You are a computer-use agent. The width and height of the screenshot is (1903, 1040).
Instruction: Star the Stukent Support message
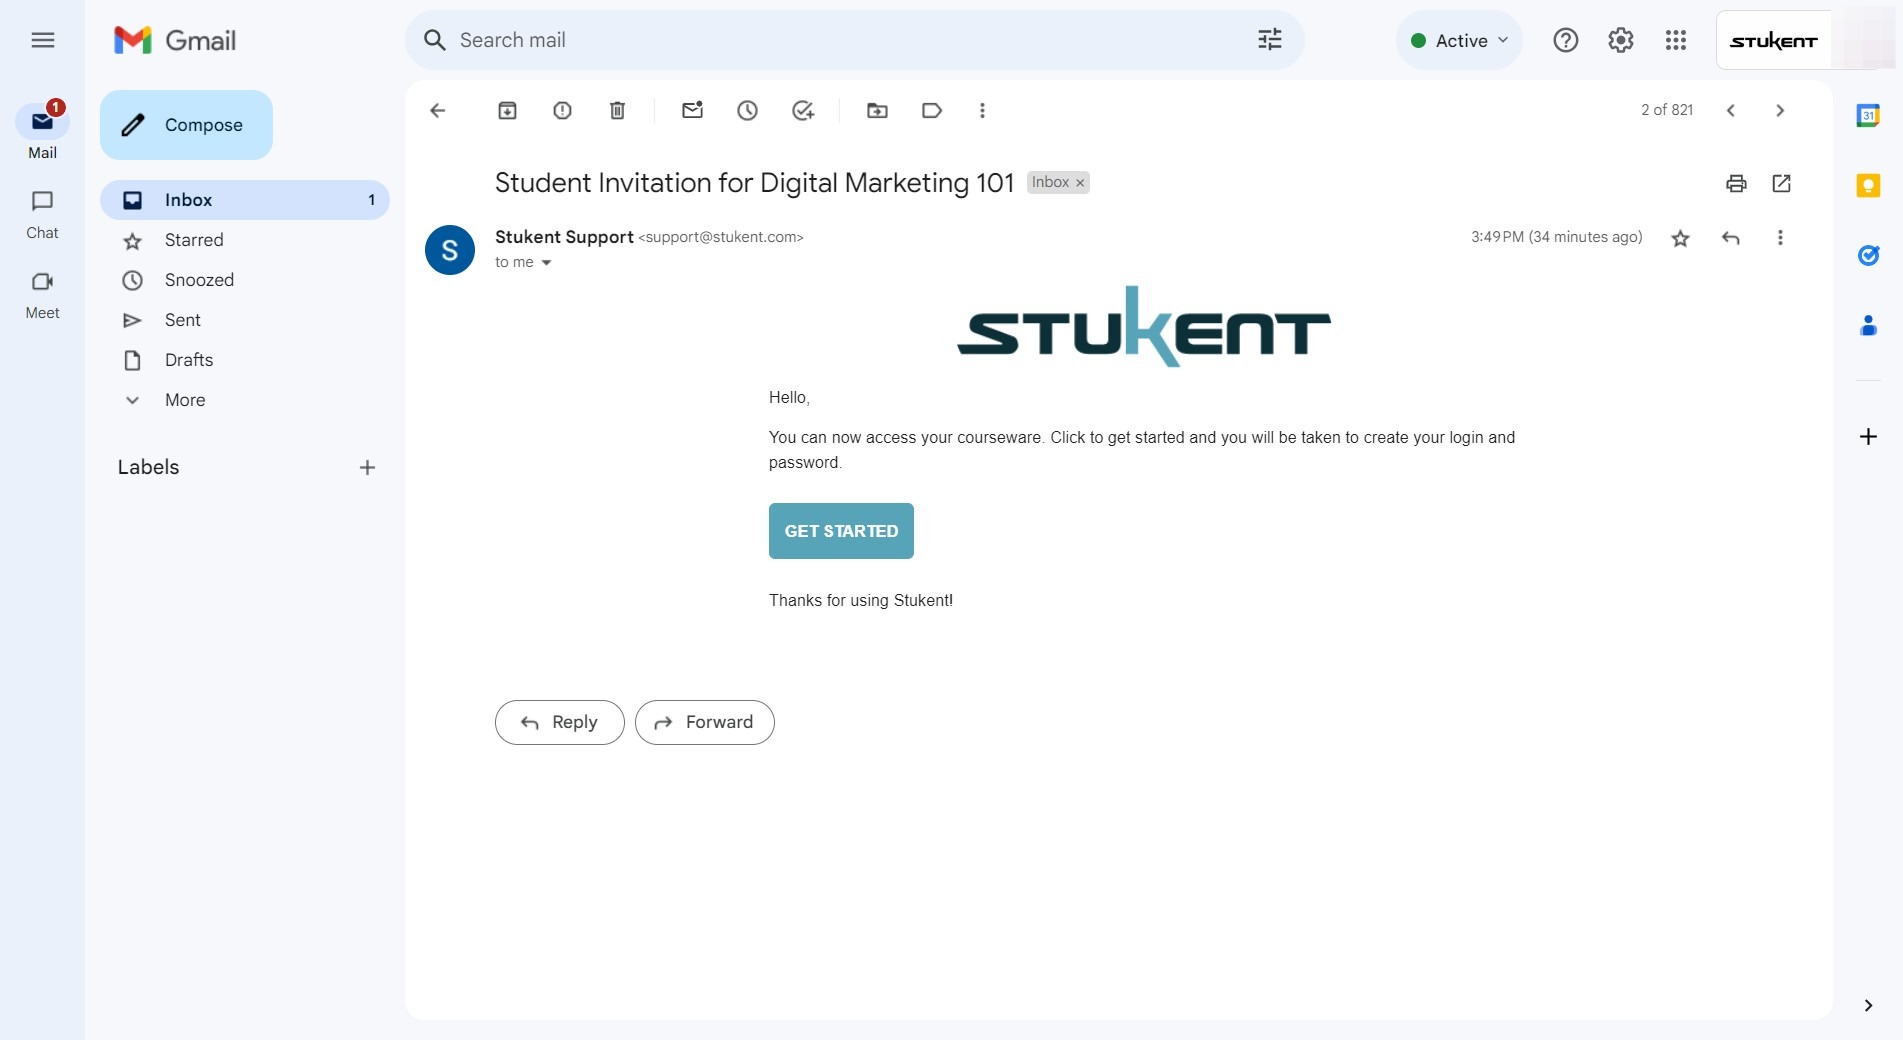point(1681,238)
